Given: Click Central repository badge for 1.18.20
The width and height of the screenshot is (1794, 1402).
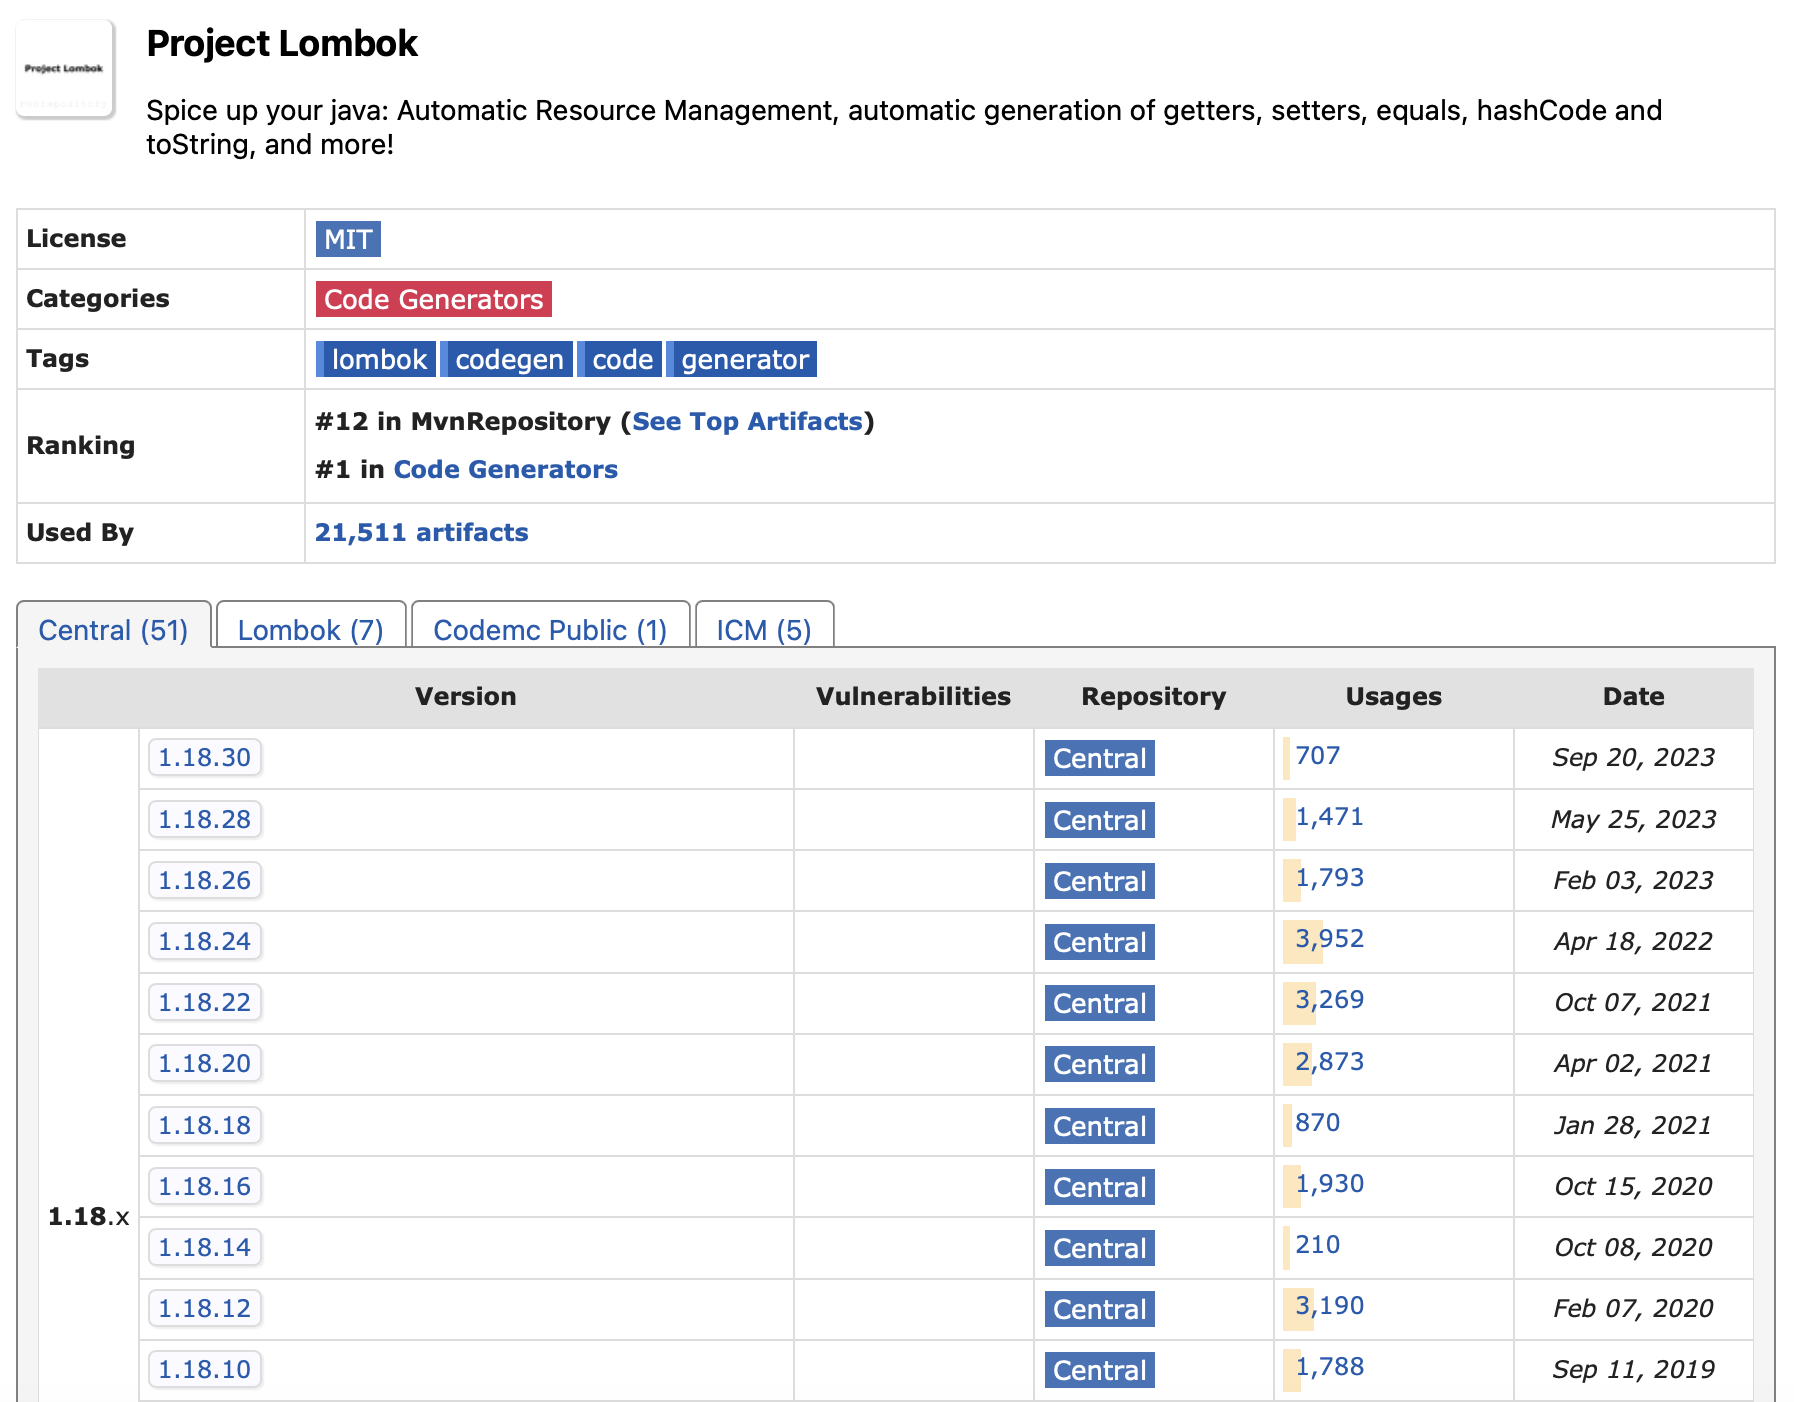Looking at the screenshot, I should pos(1100,1064).
